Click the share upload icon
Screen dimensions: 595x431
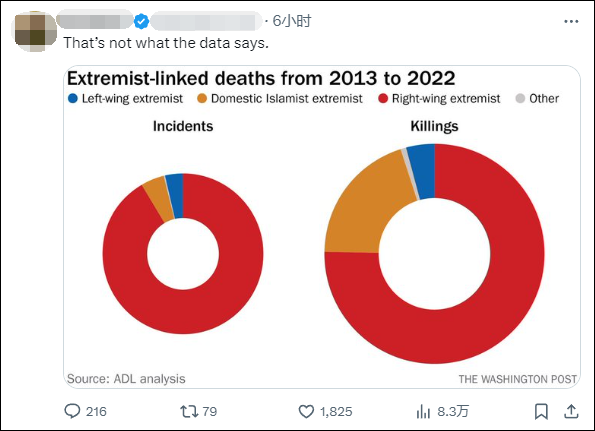pos(571,411)
